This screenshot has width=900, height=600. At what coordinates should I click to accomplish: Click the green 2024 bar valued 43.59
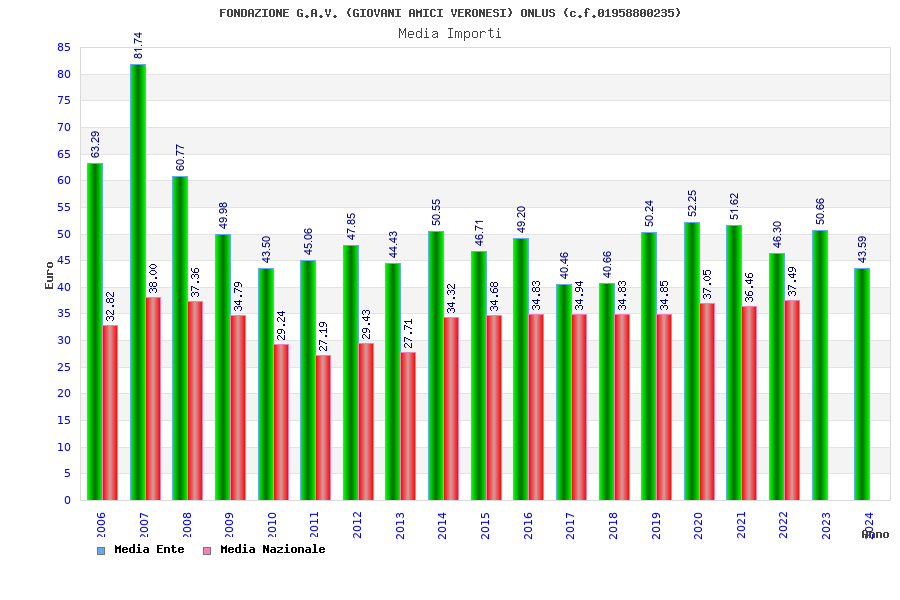pyautogui.click(x=862, y=384)
